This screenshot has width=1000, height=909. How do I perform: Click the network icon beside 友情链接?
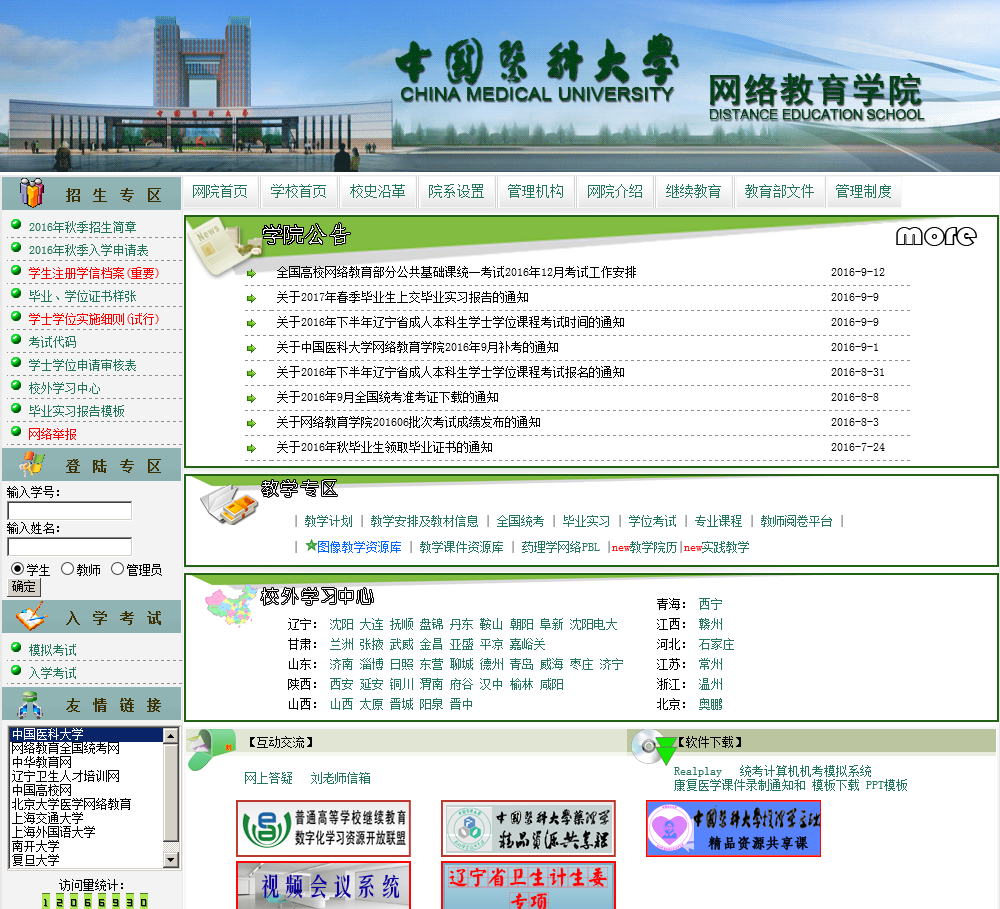pos(30,705)
